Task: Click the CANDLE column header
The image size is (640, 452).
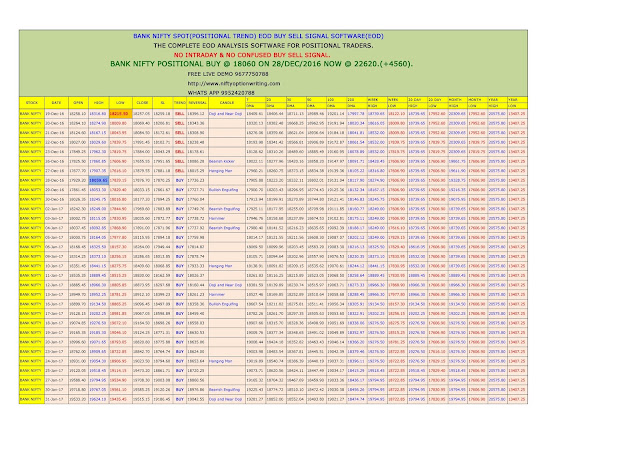Action: coord(227,103)
